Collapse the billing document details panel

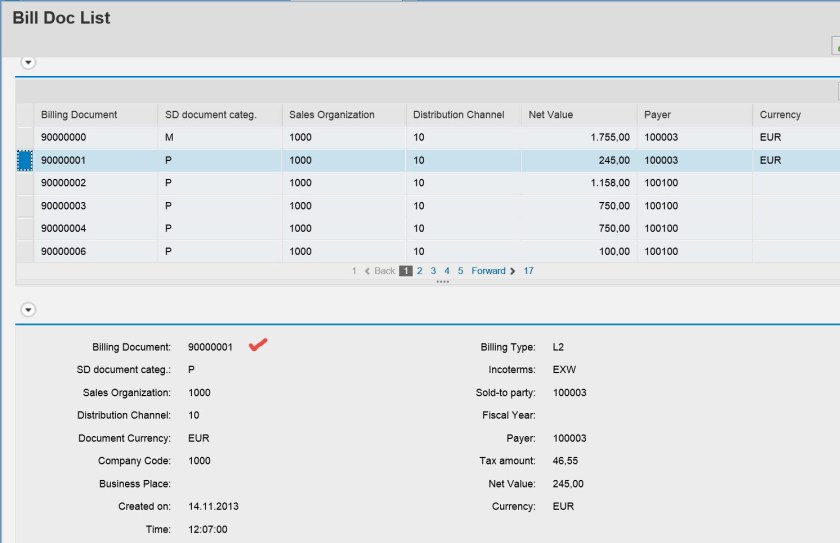coord(28,310)
